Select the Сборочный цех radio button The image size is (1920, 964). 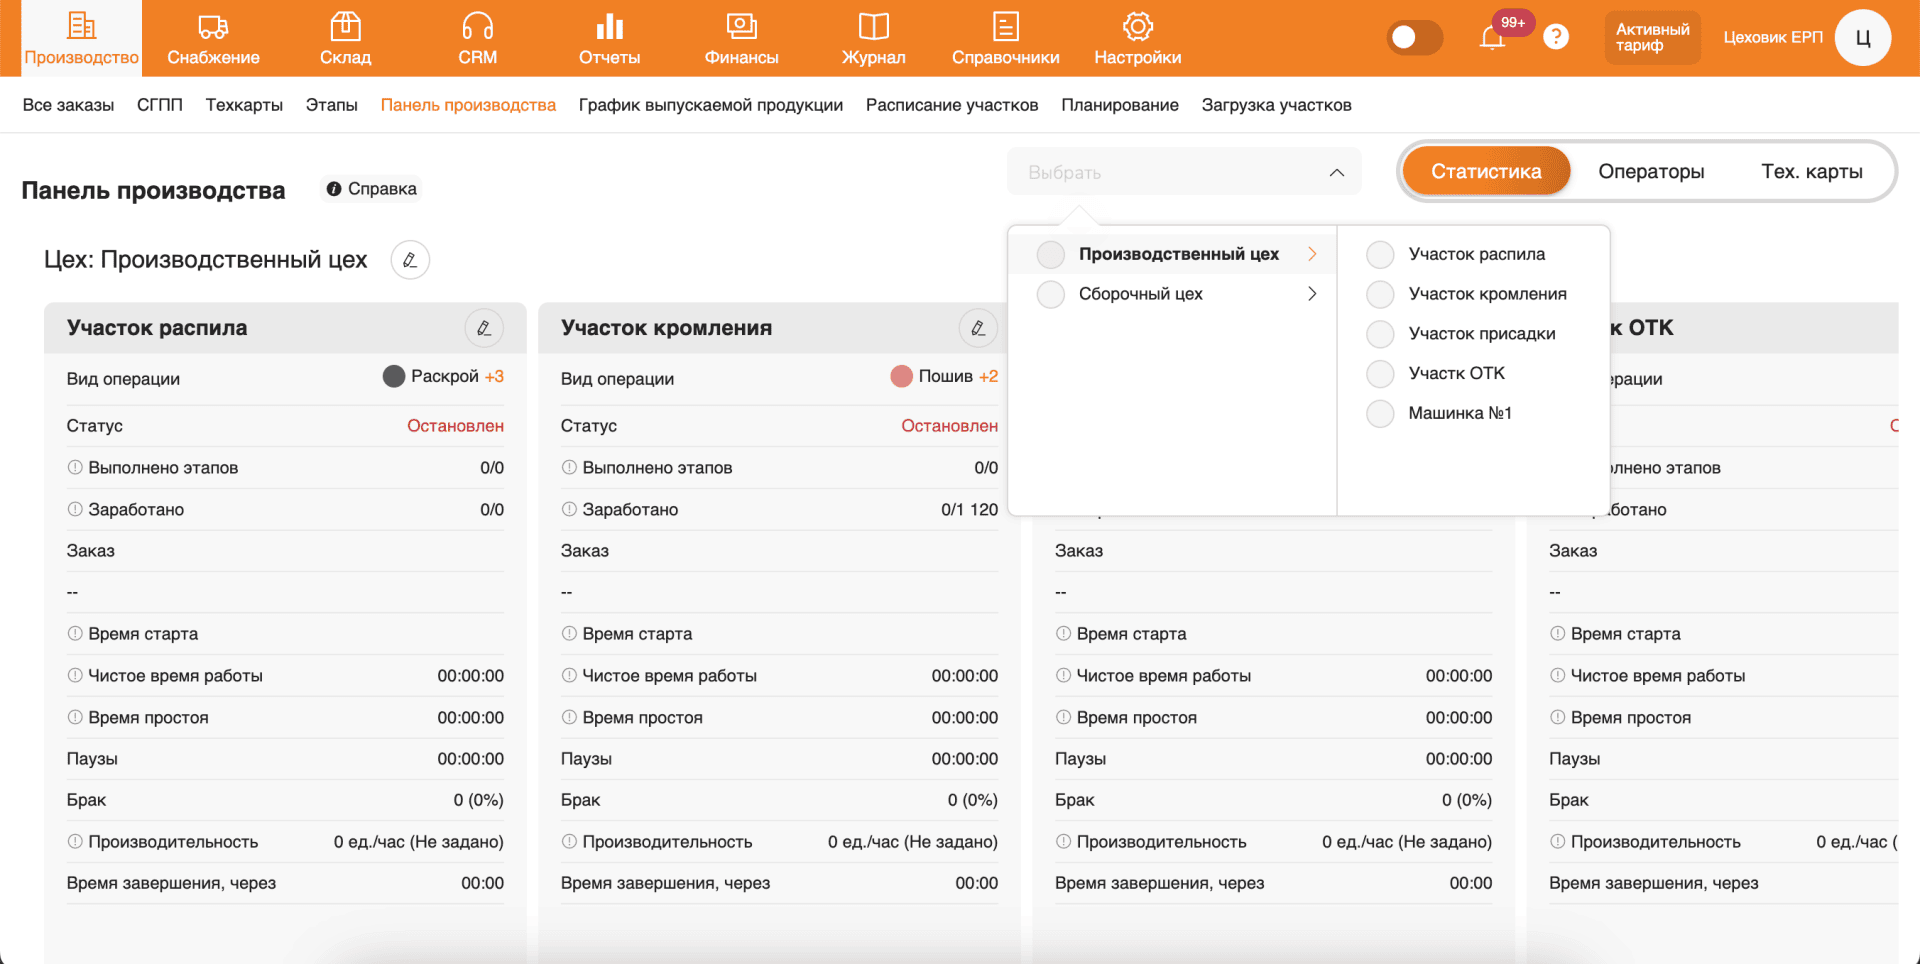coord(1050,294)
